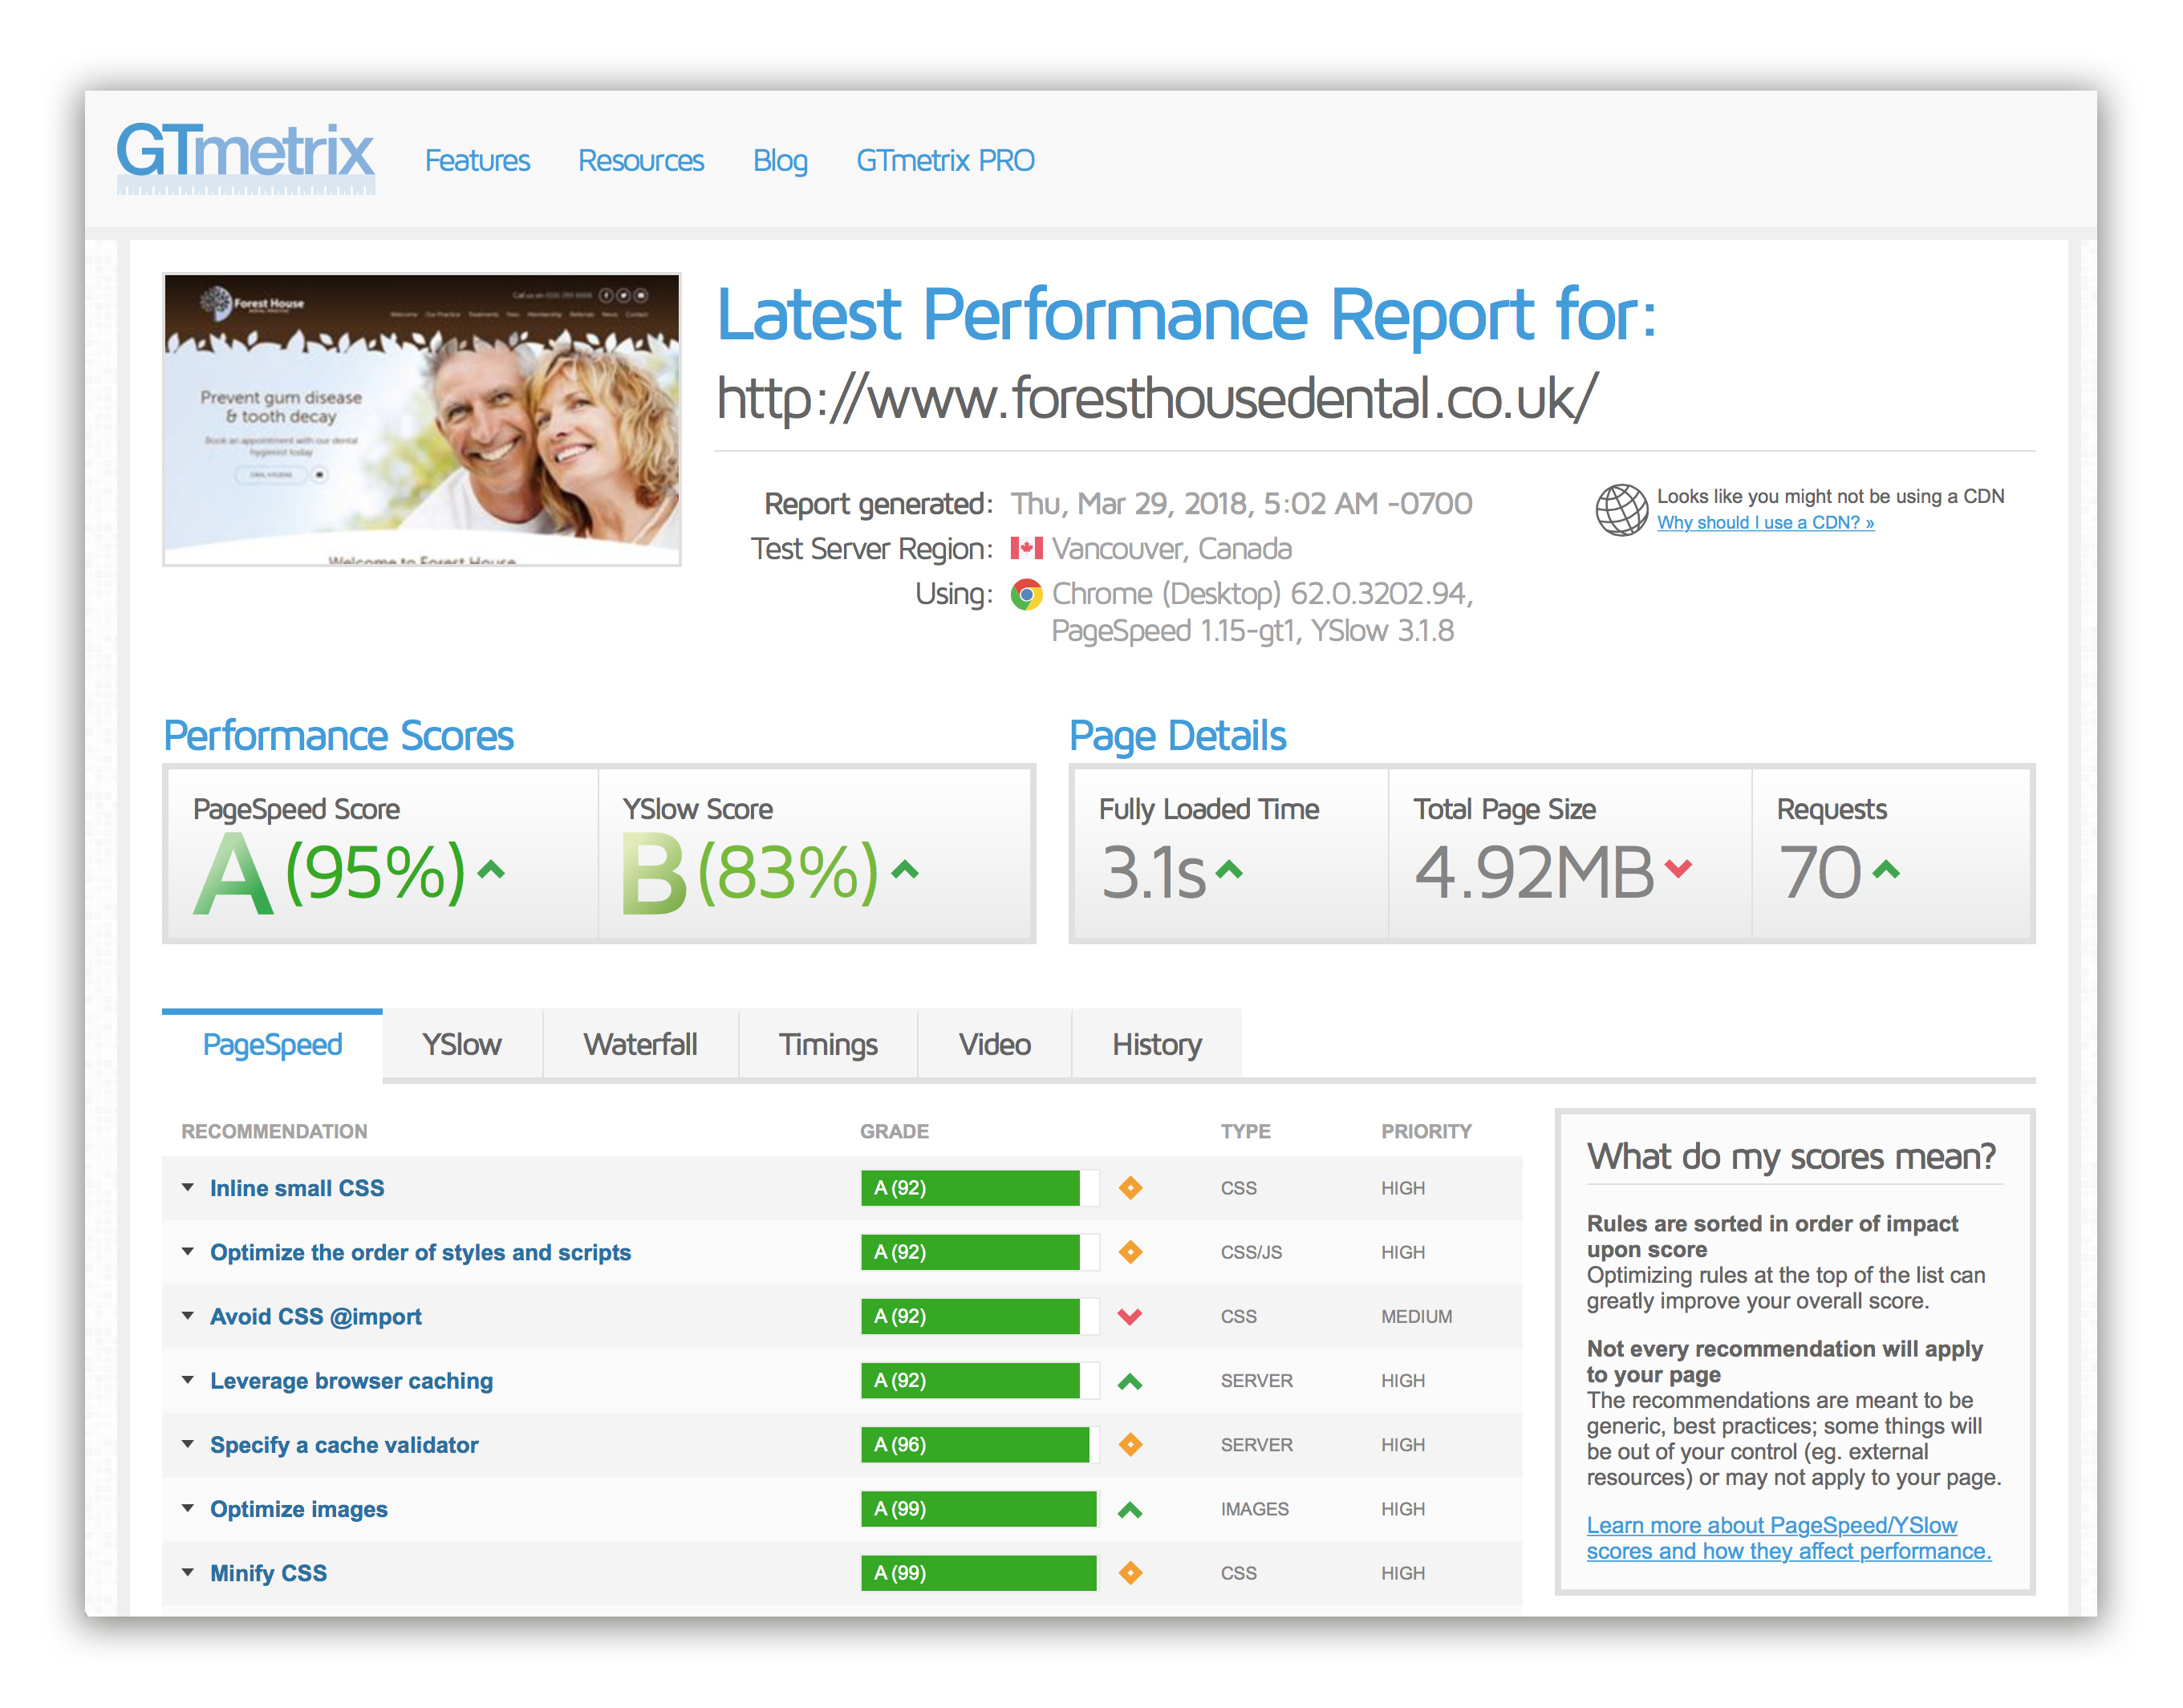Click the GTmetrix logo
Screen dimensions: 2183x1708
[x=245, y=158]
